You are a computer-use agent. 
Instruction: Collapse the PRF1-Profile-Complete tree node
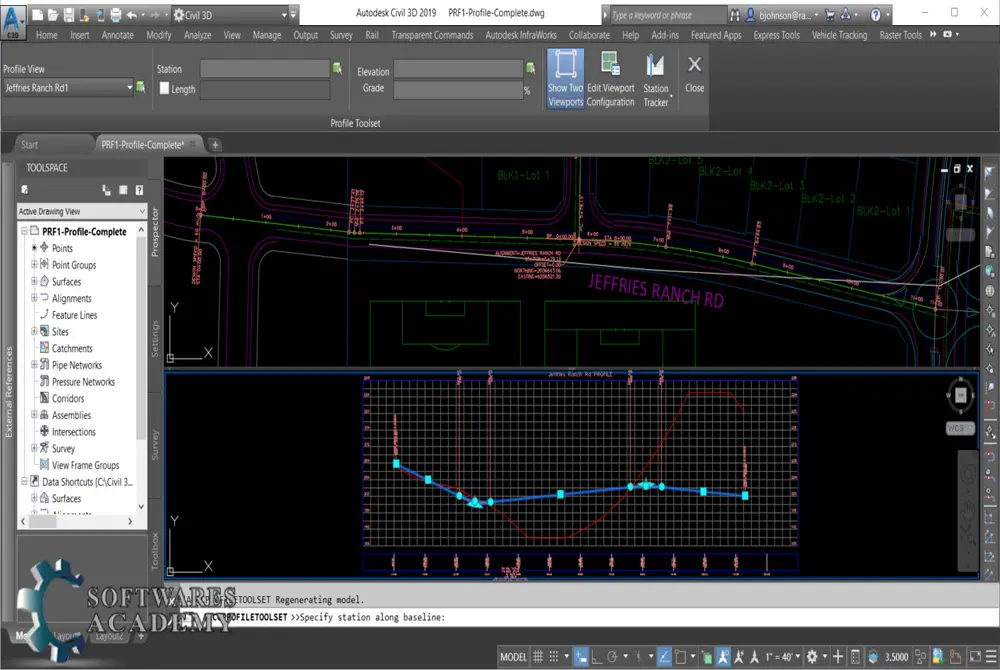tap(25, 231)
